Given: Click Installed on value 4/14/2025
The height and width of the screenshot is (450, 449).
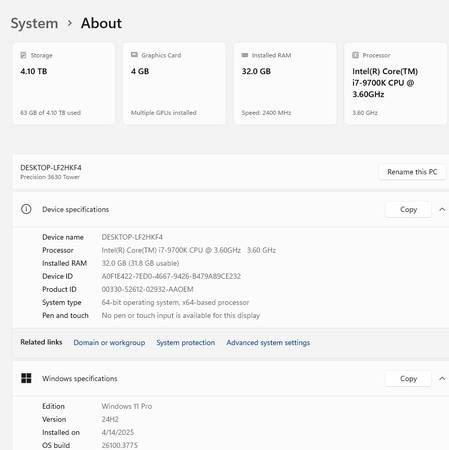Looking at the screenshot, I should tap(118, 432).
